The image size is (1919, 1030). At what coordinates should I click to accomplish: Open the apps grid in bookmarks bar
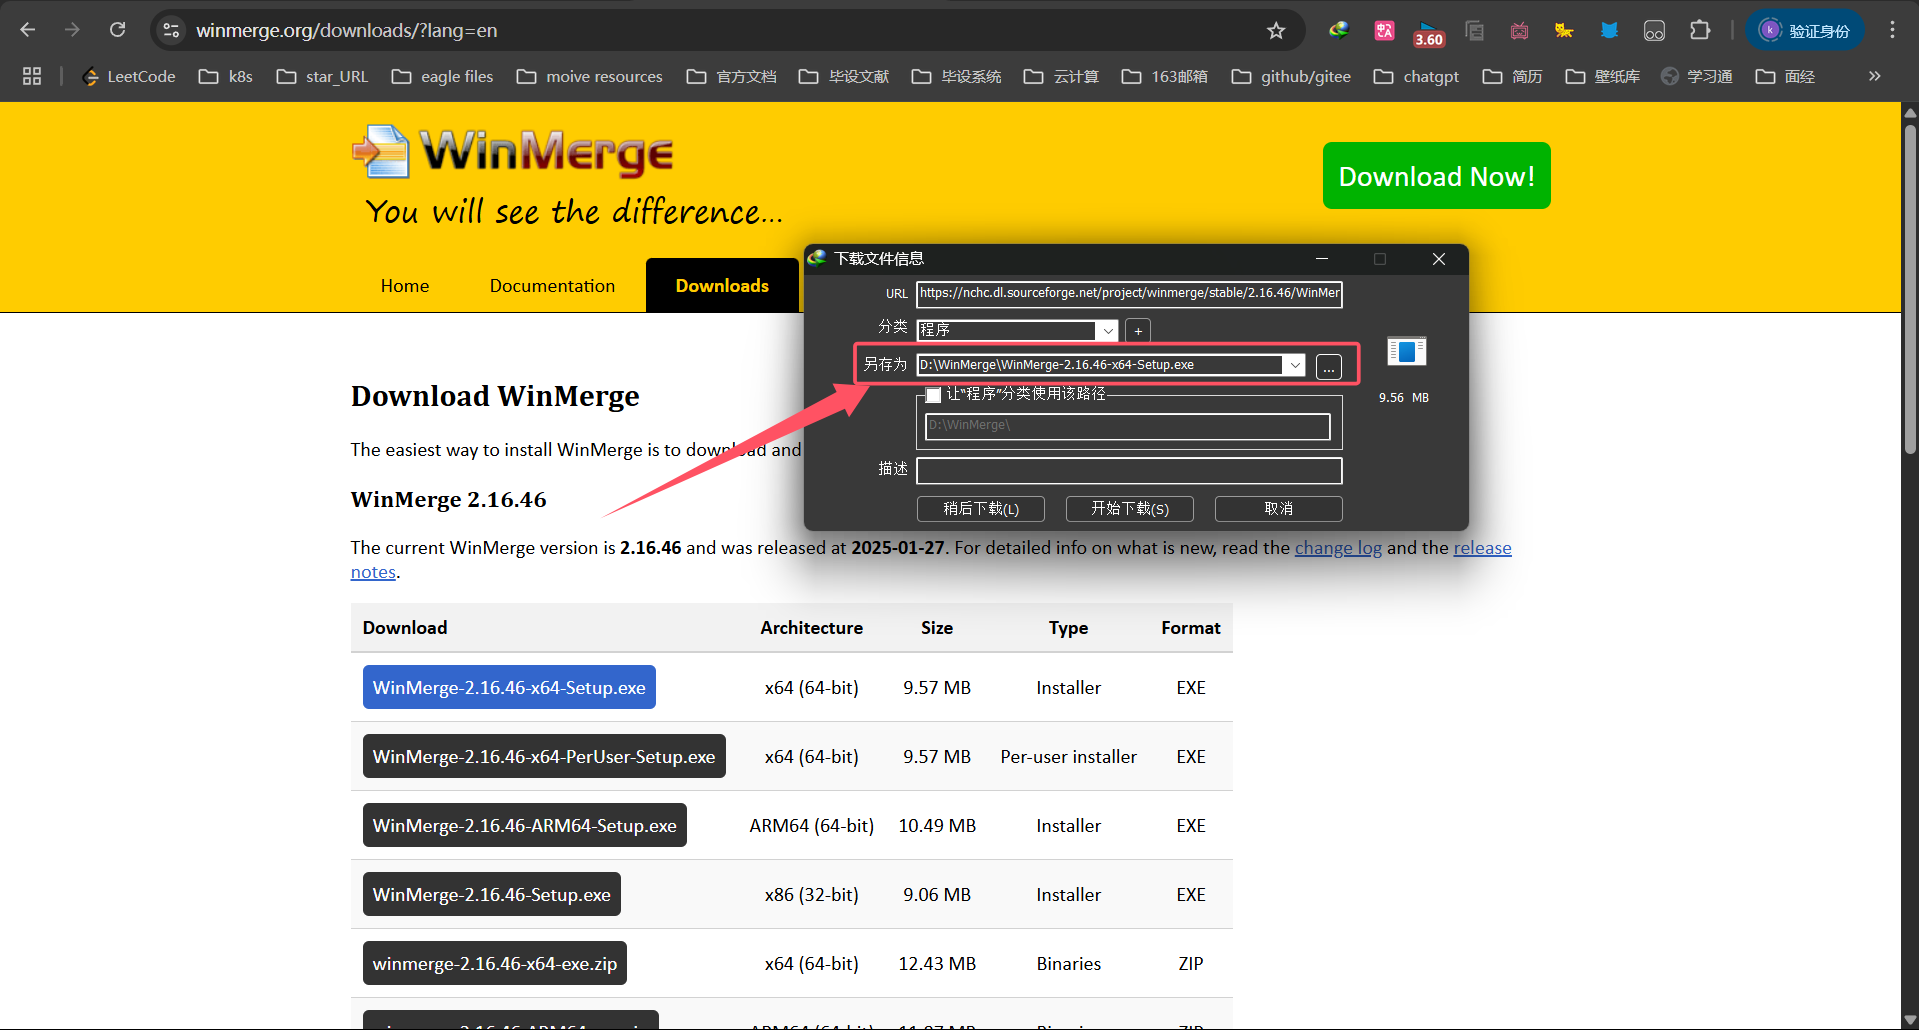(x=32, y=76)
